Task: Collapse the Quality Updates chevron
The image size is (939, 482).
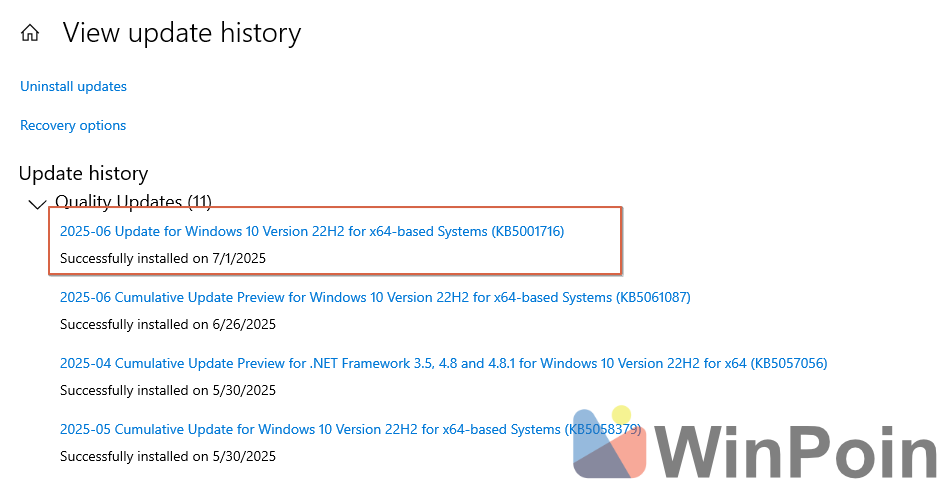Action: pos(37,205)
